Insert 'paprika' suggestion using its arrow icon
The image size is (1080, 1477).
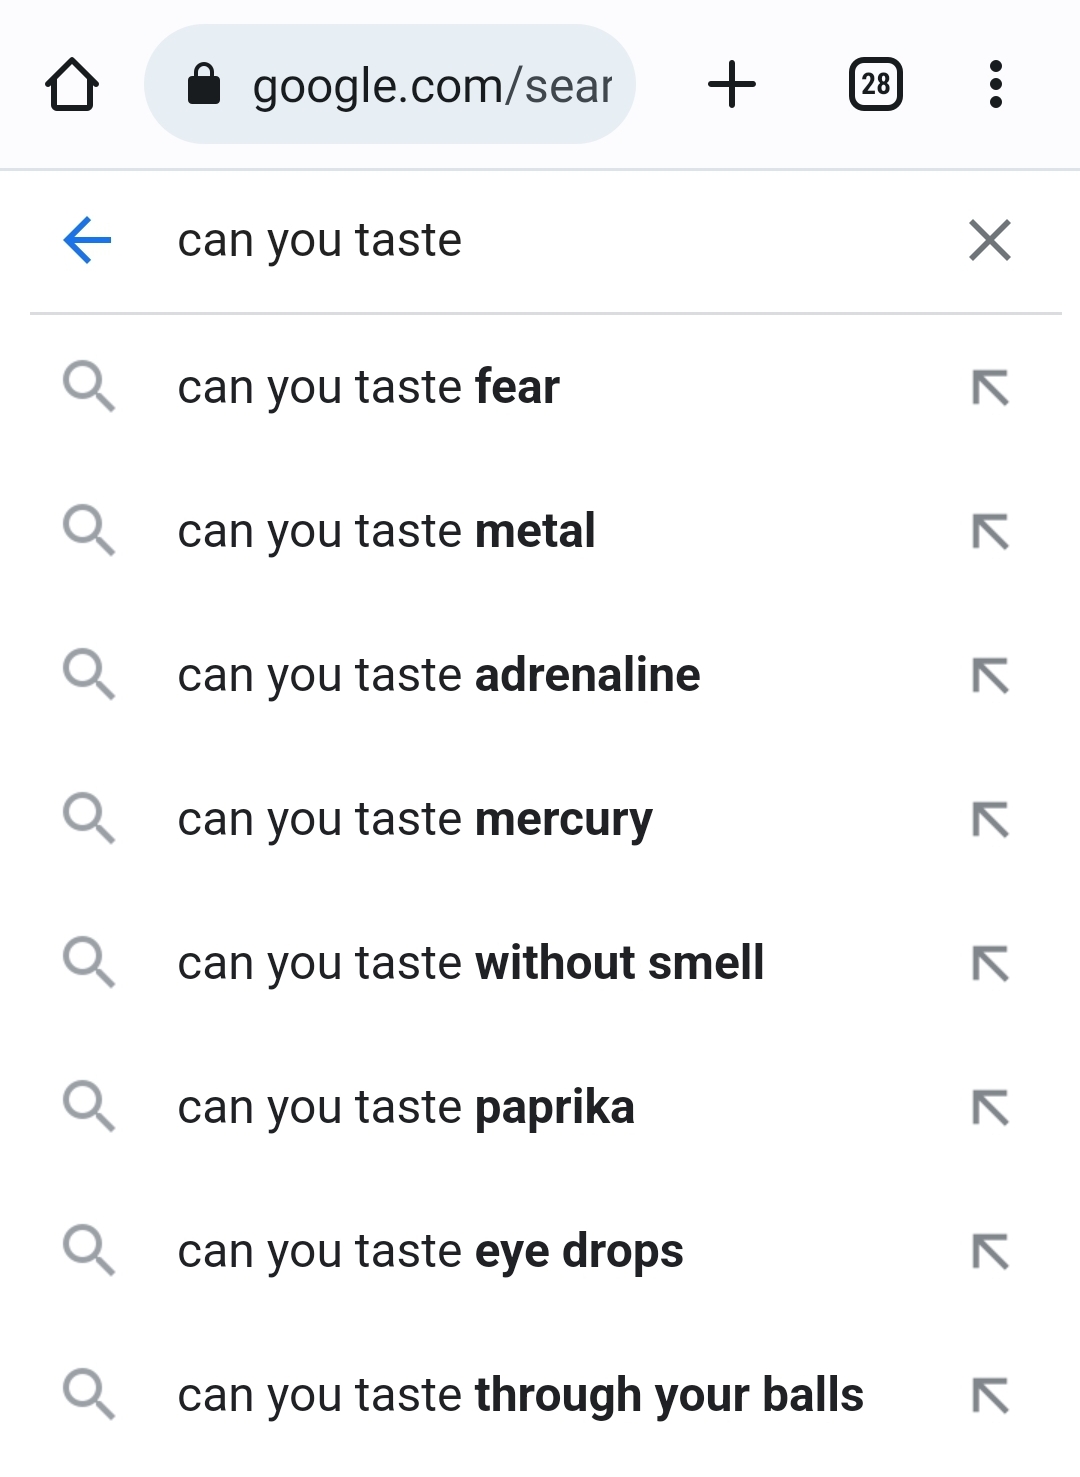tap(990, 1108)
